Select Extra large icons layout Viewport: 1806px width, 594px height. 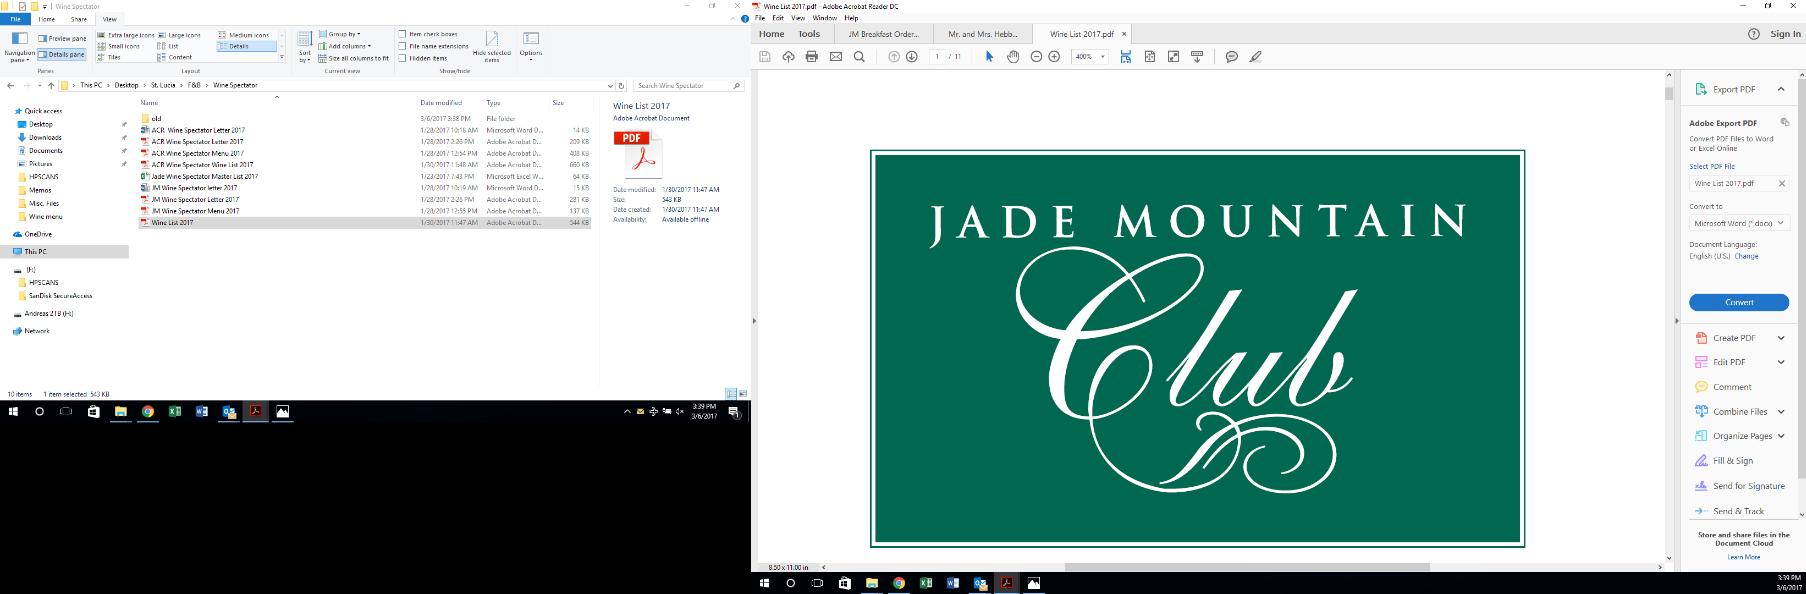(126, 35)
